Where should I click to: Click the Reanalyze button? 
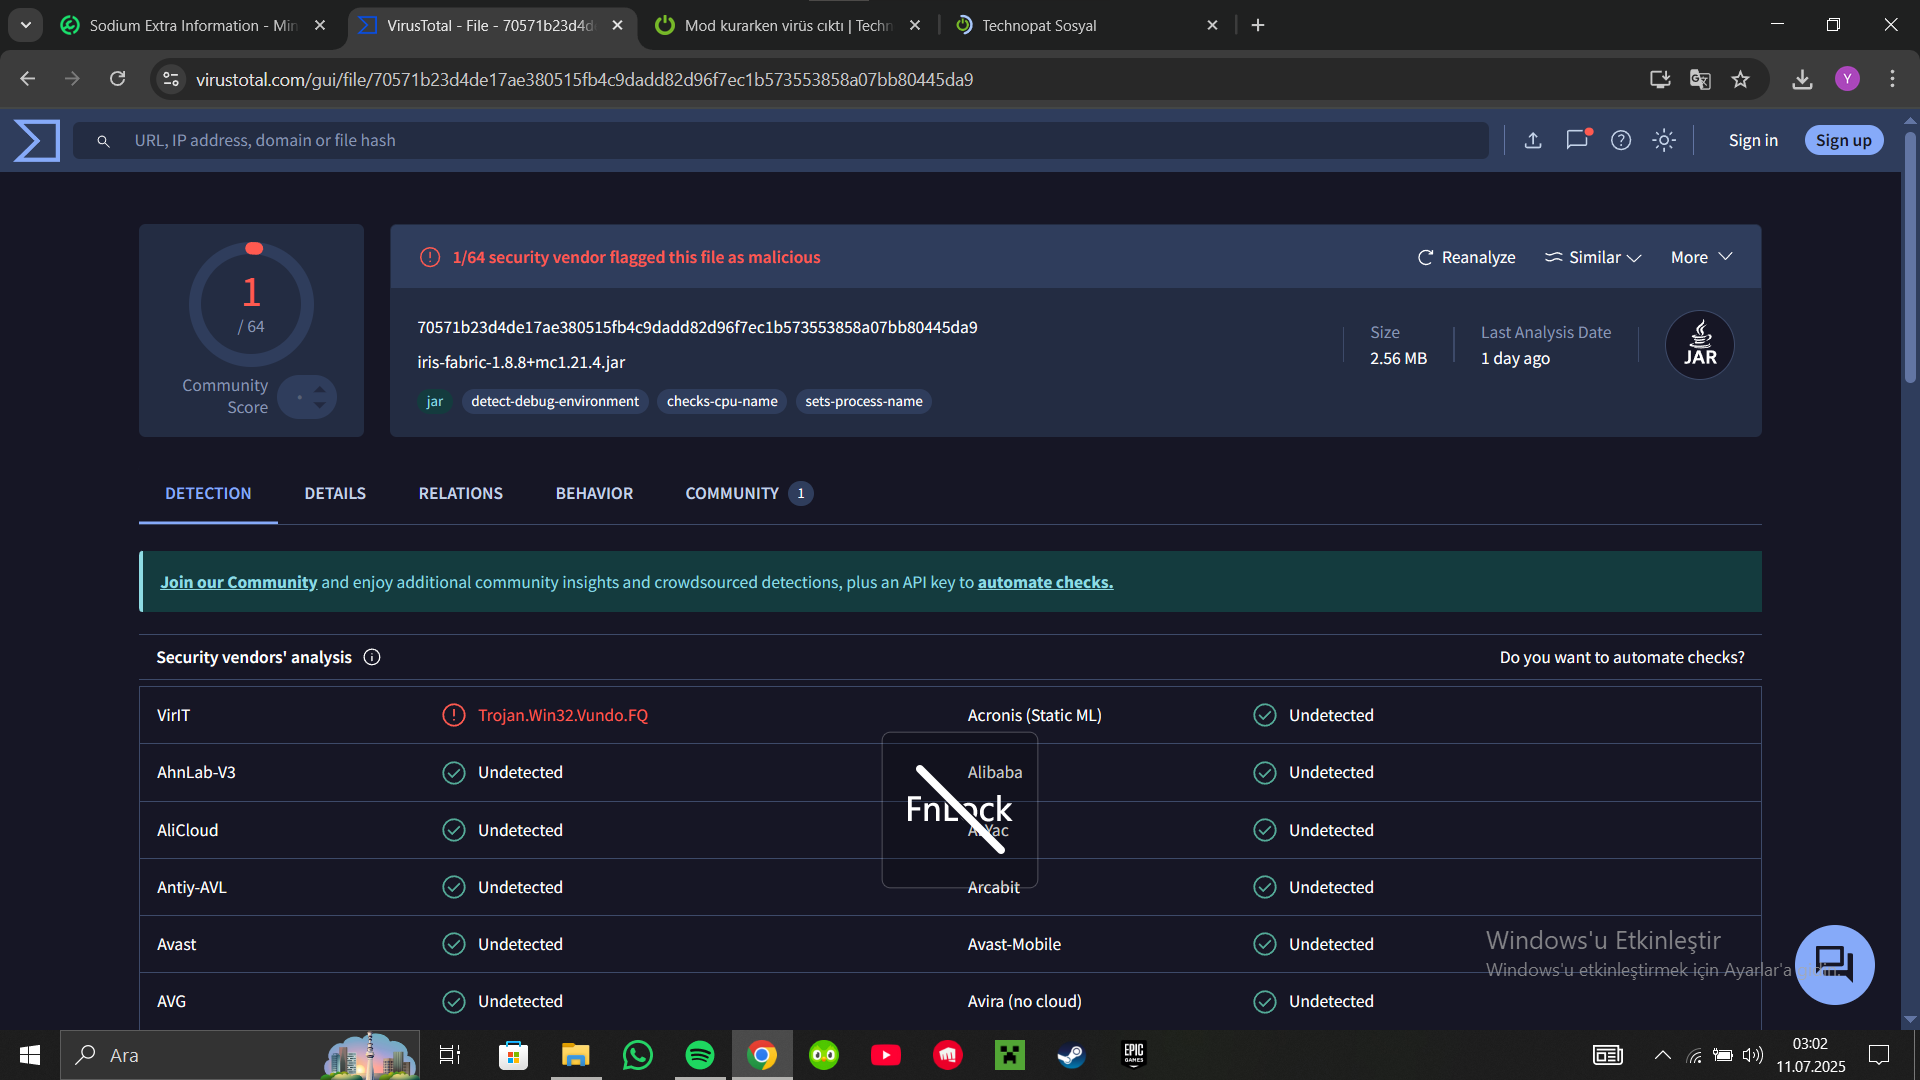(x=1467, y=257)
